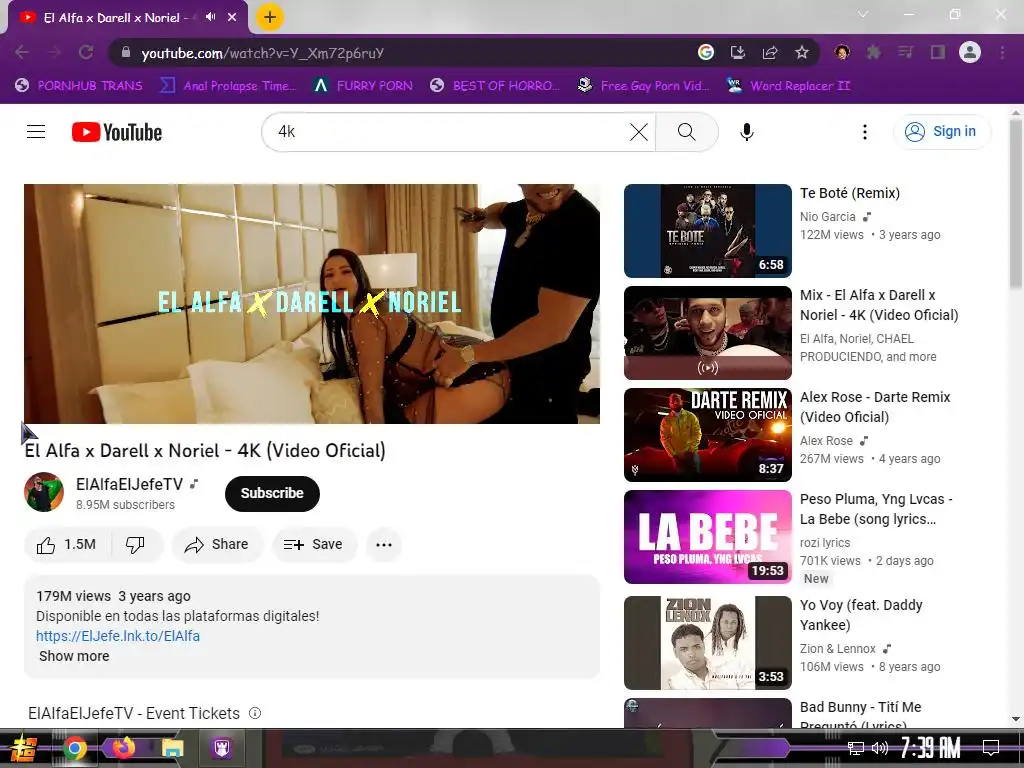The width and height of the screenshot is (1024, 768).
Task: Open tab search chevron
Action: (x=863, y=14)
